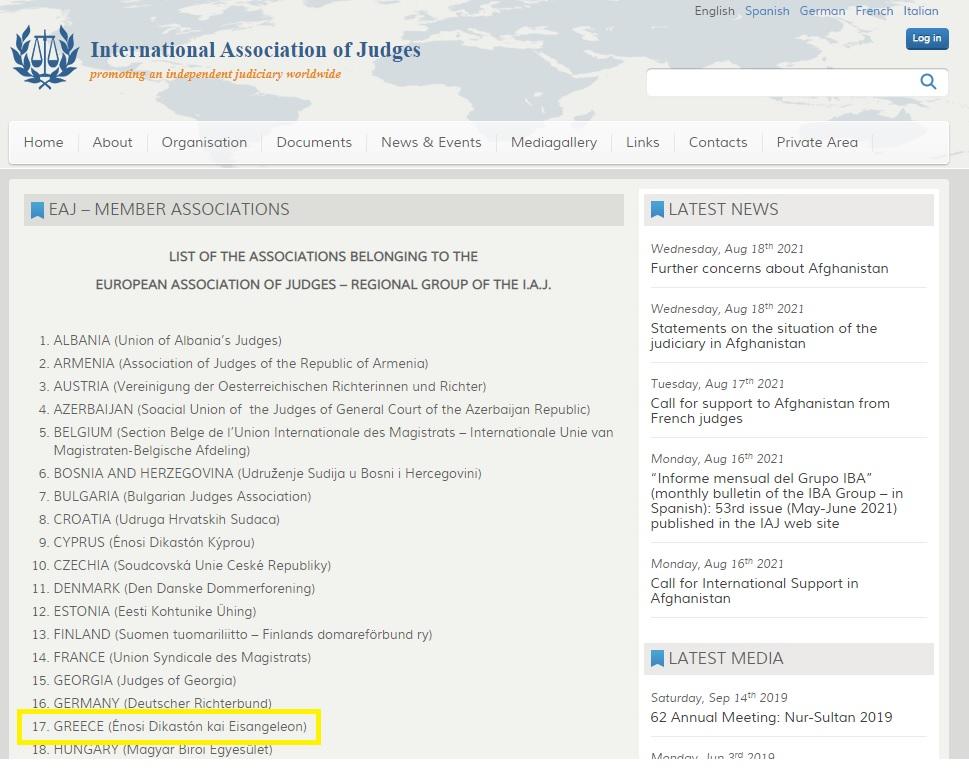
Task: Open the Links menu item
Action: [643, 142]
